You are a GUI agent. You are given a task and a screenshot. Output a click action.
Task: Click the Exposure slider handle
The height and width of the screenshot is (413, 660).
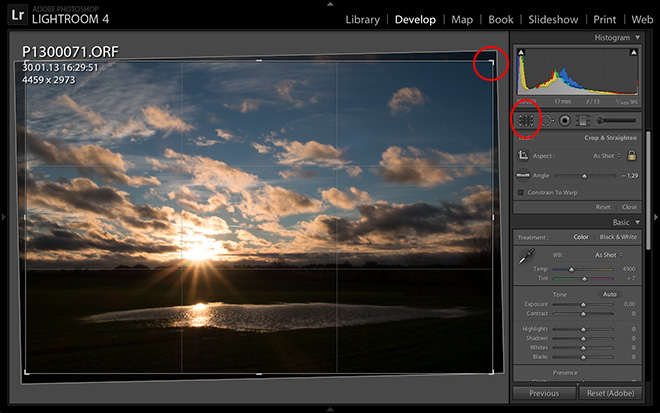(584, 304)
